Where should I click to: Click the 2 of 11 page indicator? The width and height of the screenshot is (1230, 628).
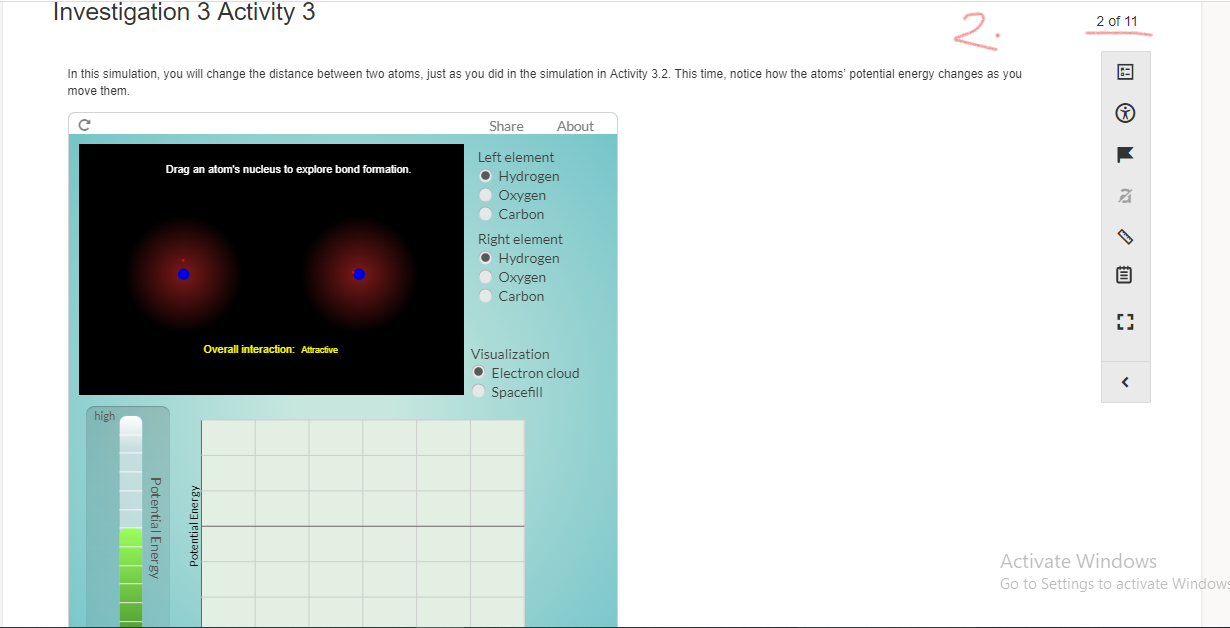click(1116, 20)
